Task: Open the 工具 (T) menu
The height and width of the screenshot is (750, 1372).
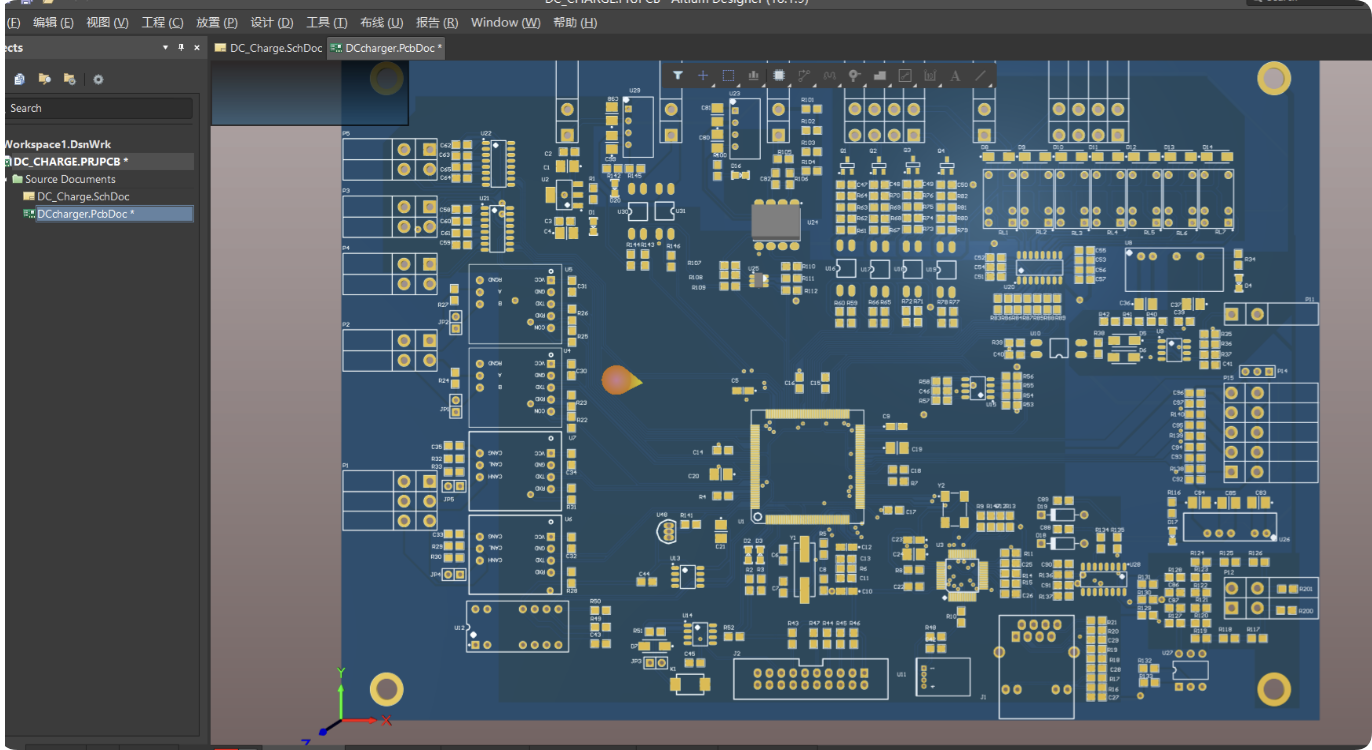Action: pyautogui.click(x=327, y=22)
